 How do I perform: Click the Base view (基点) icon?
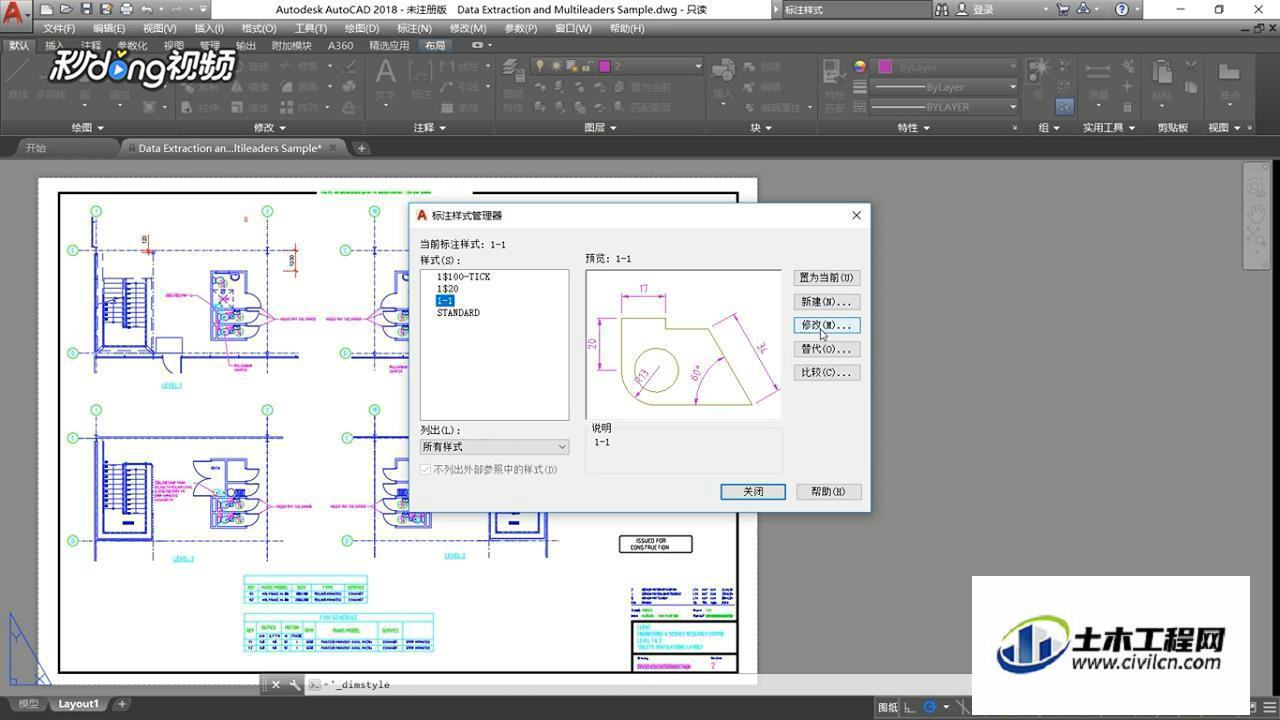click(x=1229, y=72)
